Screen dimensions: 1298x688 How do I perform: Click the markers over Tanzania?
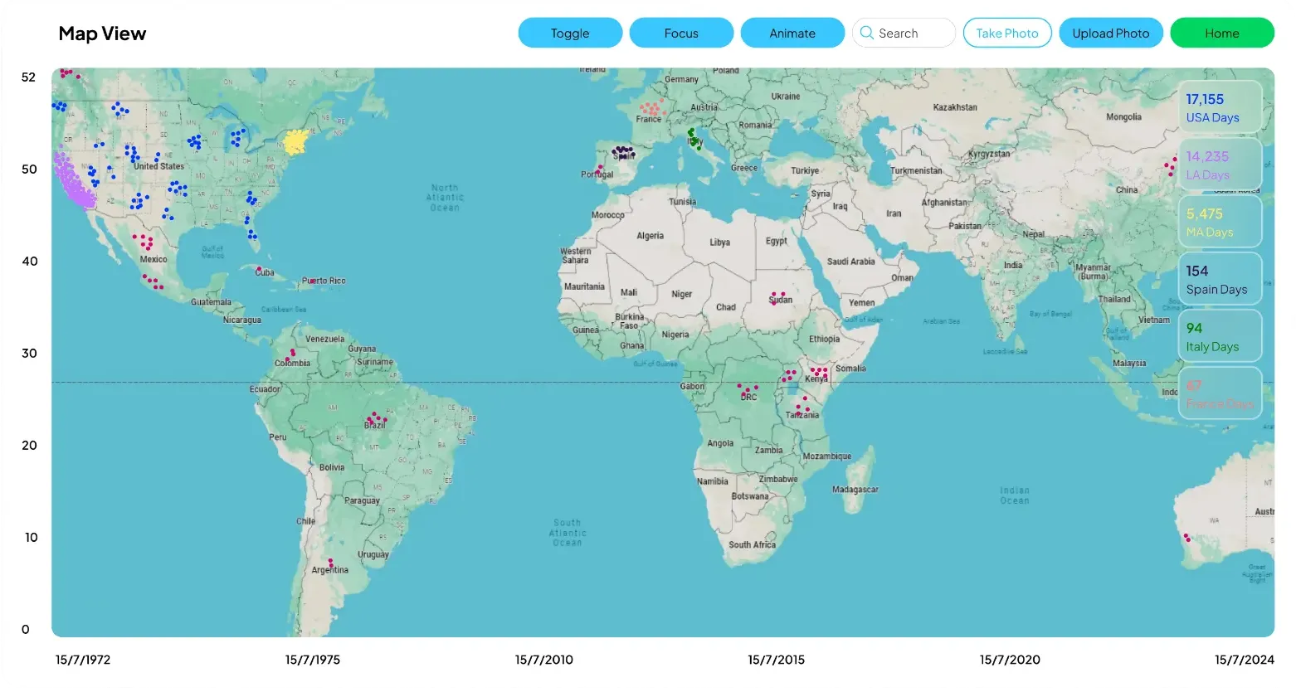click(x=803, y=406)
